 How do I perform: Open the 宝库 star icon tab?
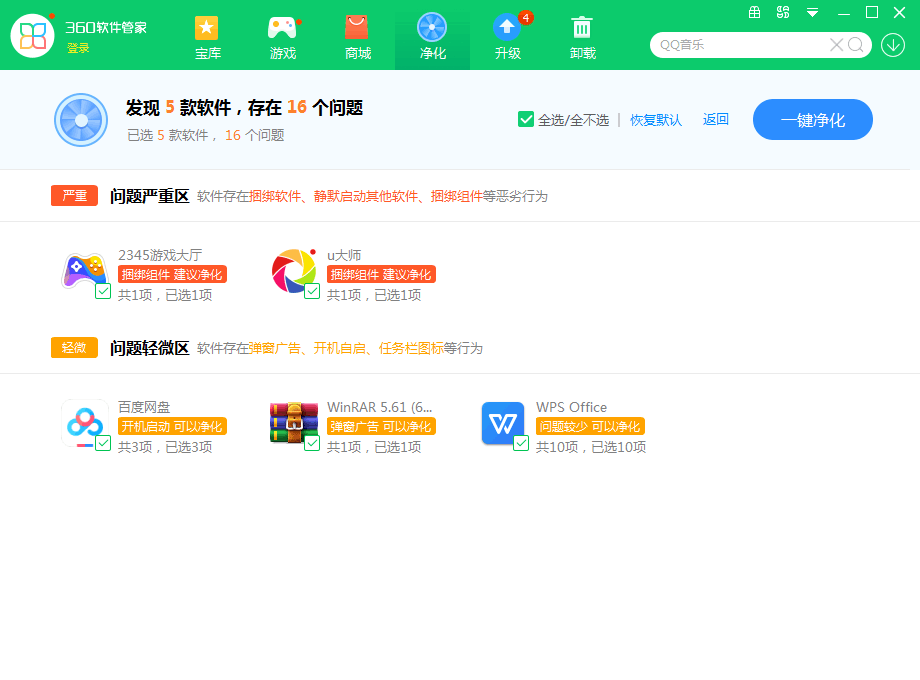(x=207, y=38)
